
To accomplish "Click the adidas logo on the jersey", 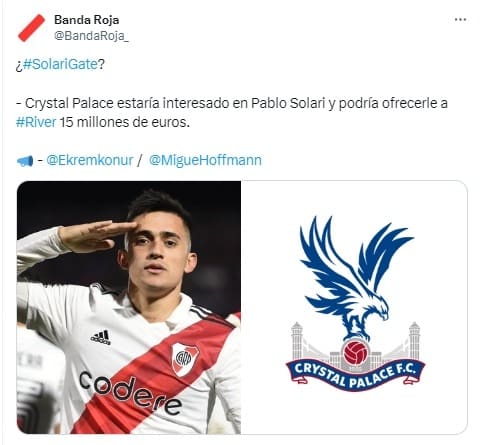I will click(101, 337).
